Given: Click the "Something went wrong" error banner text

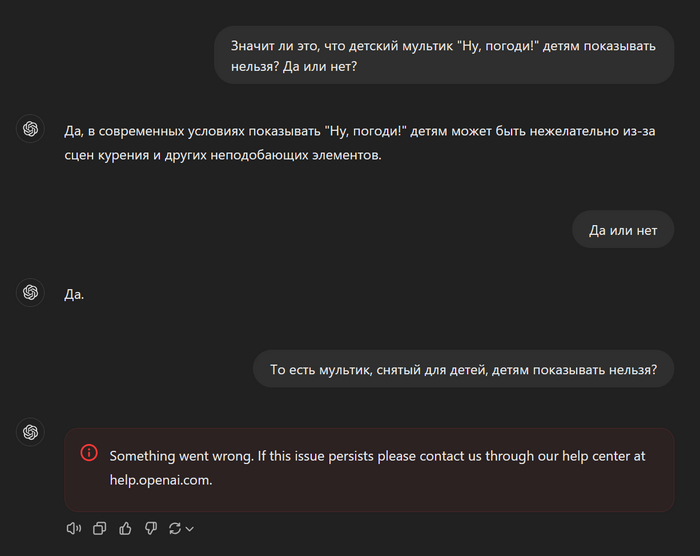Looking at the screenshot, I should pyautogui.click(x=378, y=468).
